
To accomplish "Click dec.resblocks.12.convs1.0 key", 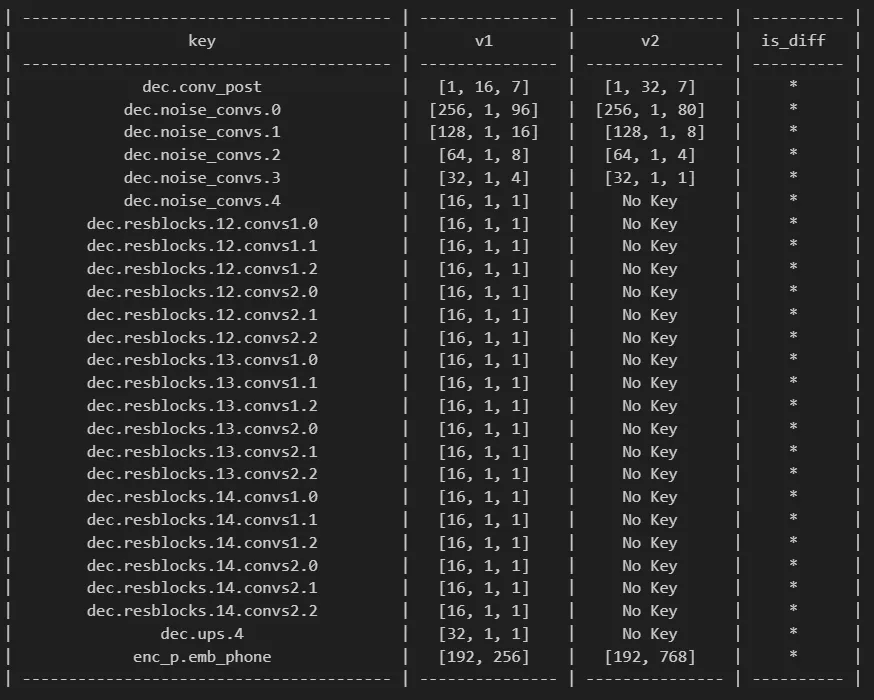I will pyautogui.click(x=202, y=223).
